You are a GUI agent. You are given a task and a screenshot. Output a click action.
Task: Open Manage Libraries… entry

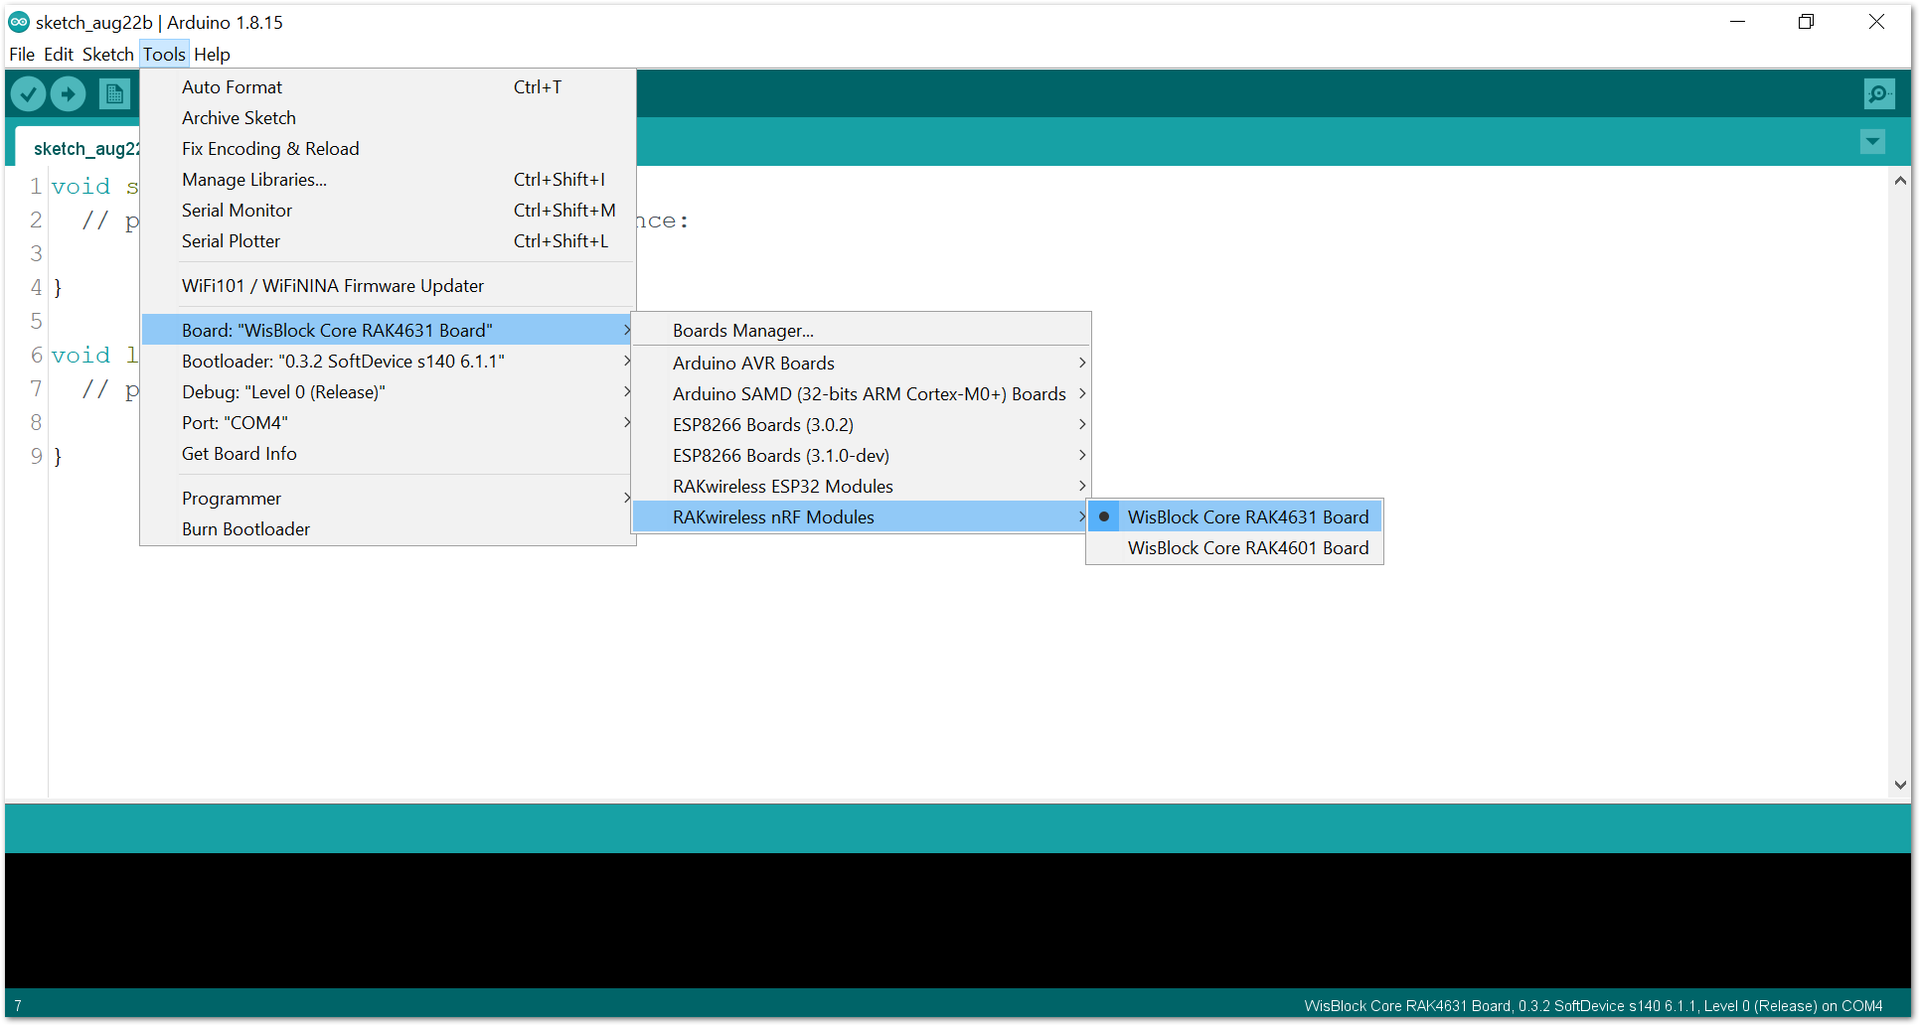[x=388, y=180]
